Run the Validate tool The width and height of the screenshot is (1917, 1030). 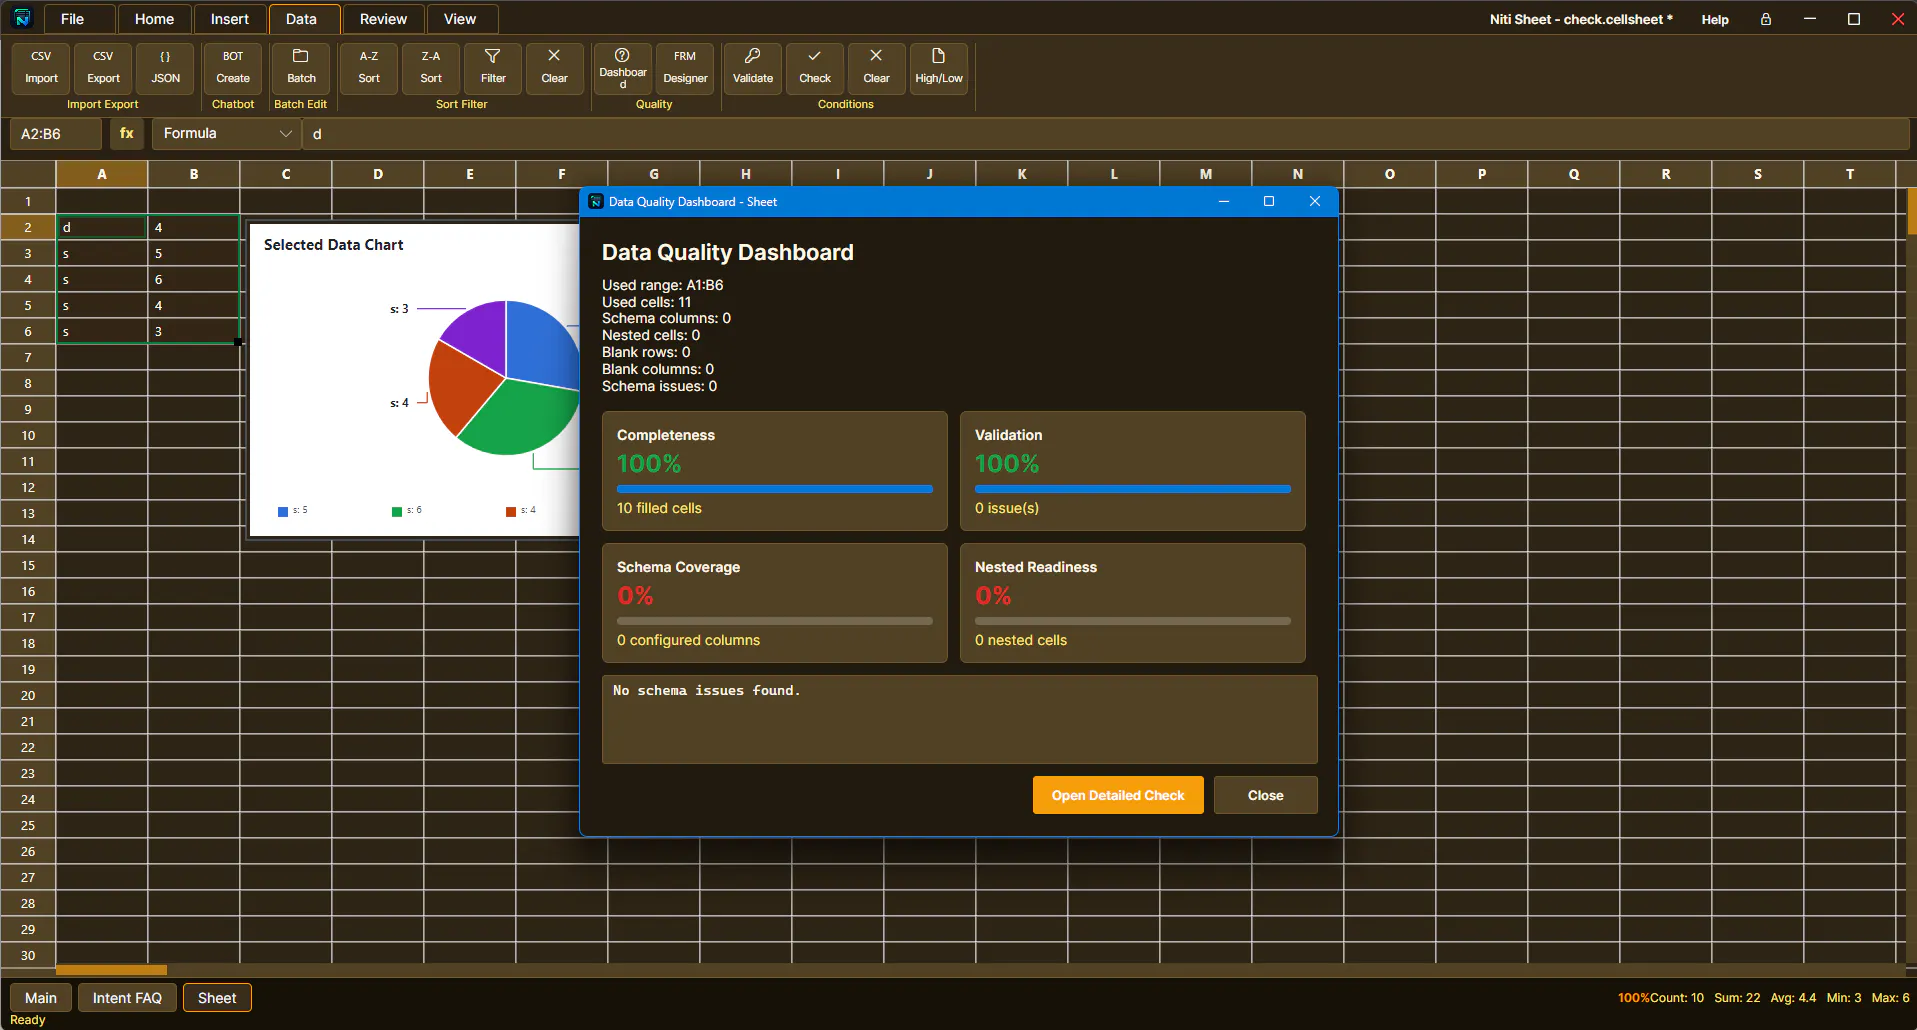point(753,68)
